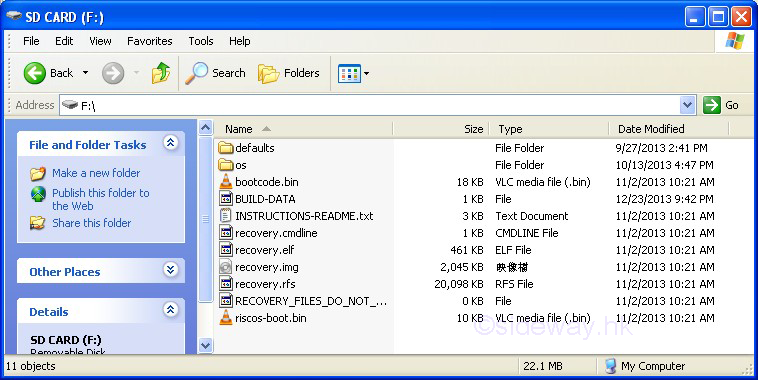The width and height of the screenshot is (758, 380).
Task: Open the Tools menu
Action: (201, 41)
